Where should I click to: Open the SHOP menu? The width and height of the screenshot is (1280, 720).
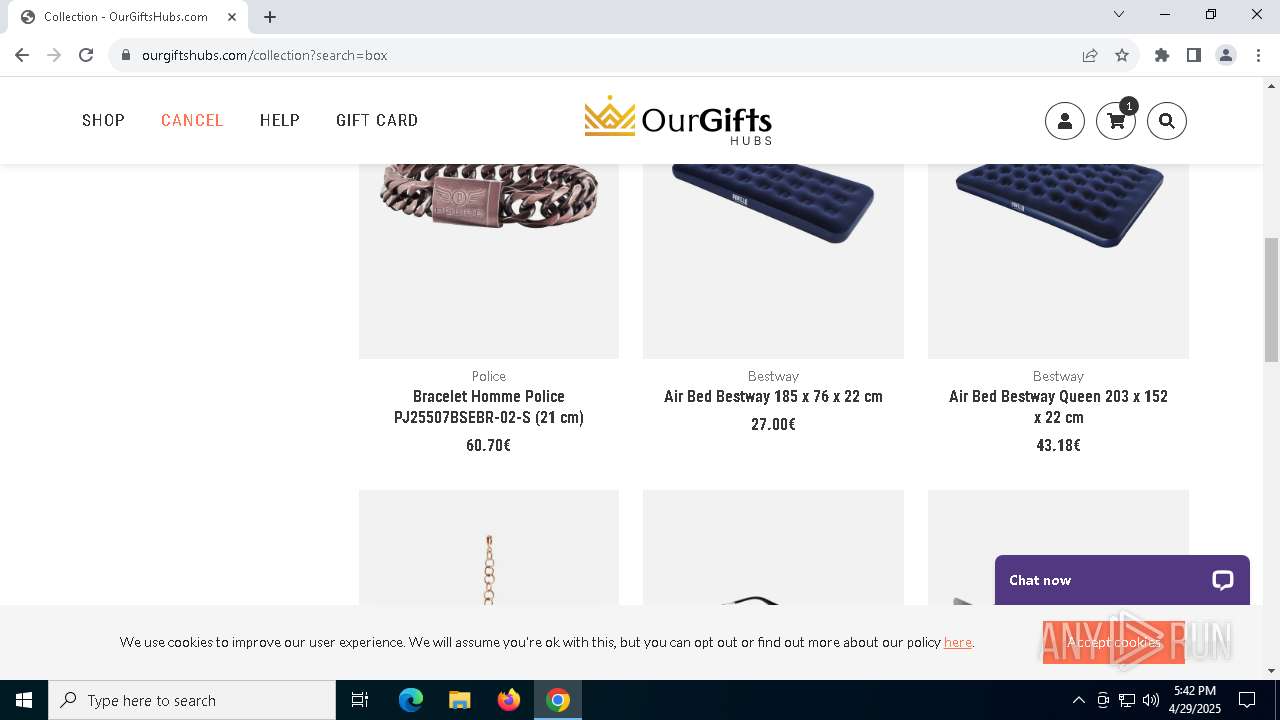coord(103,120)
